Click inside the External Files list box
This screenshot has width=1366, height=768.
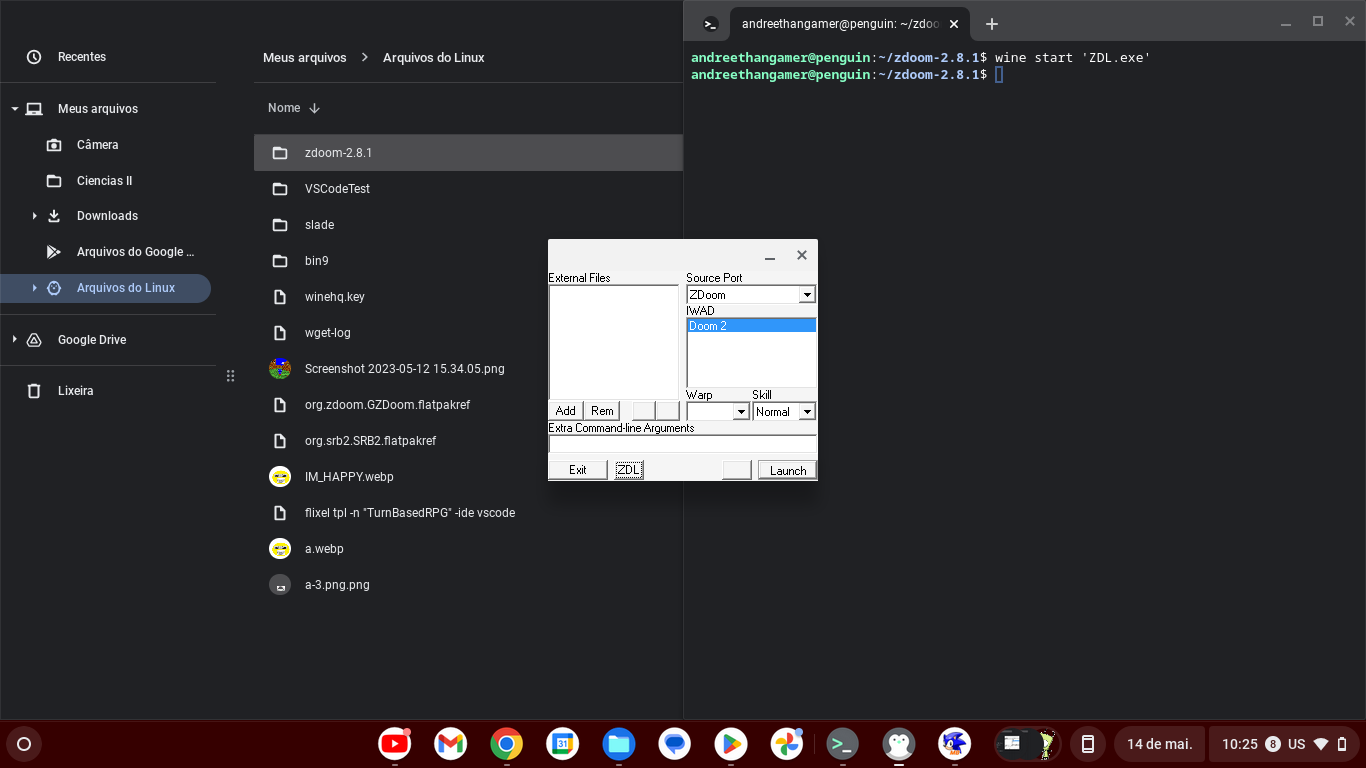click(614, 342)
